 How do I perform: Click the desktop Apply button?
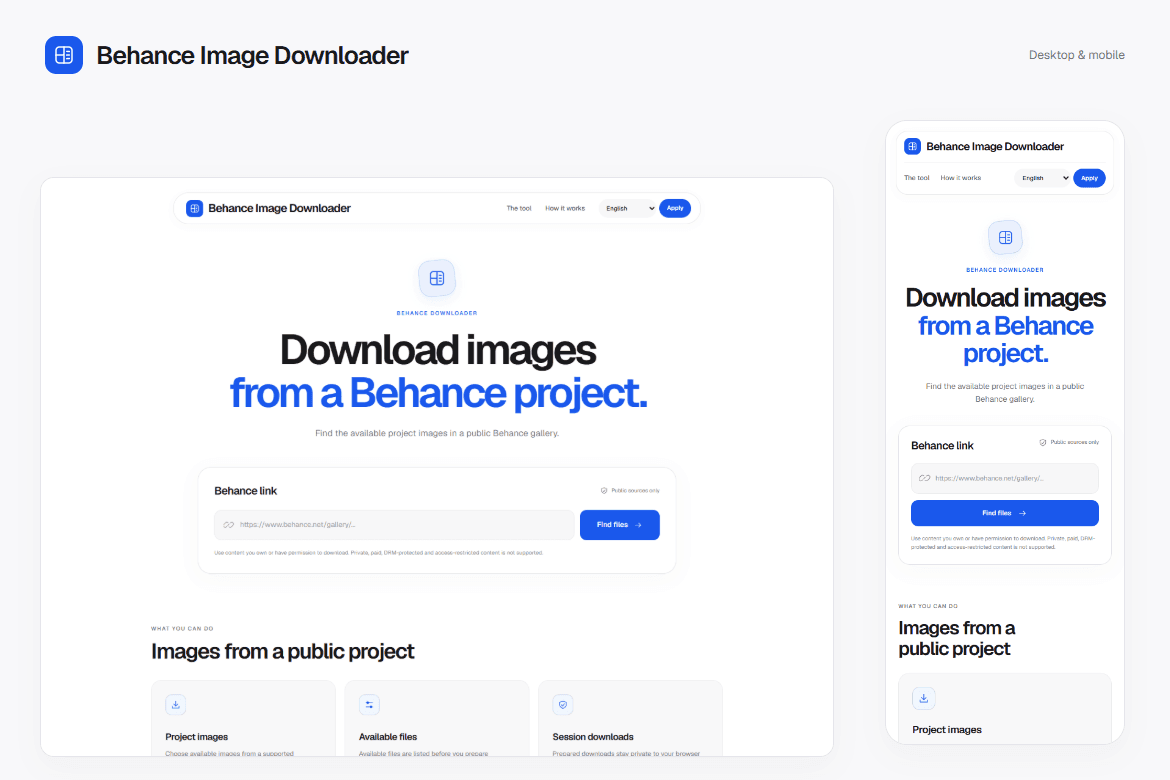pyautogui.click(x=675, y=208)
